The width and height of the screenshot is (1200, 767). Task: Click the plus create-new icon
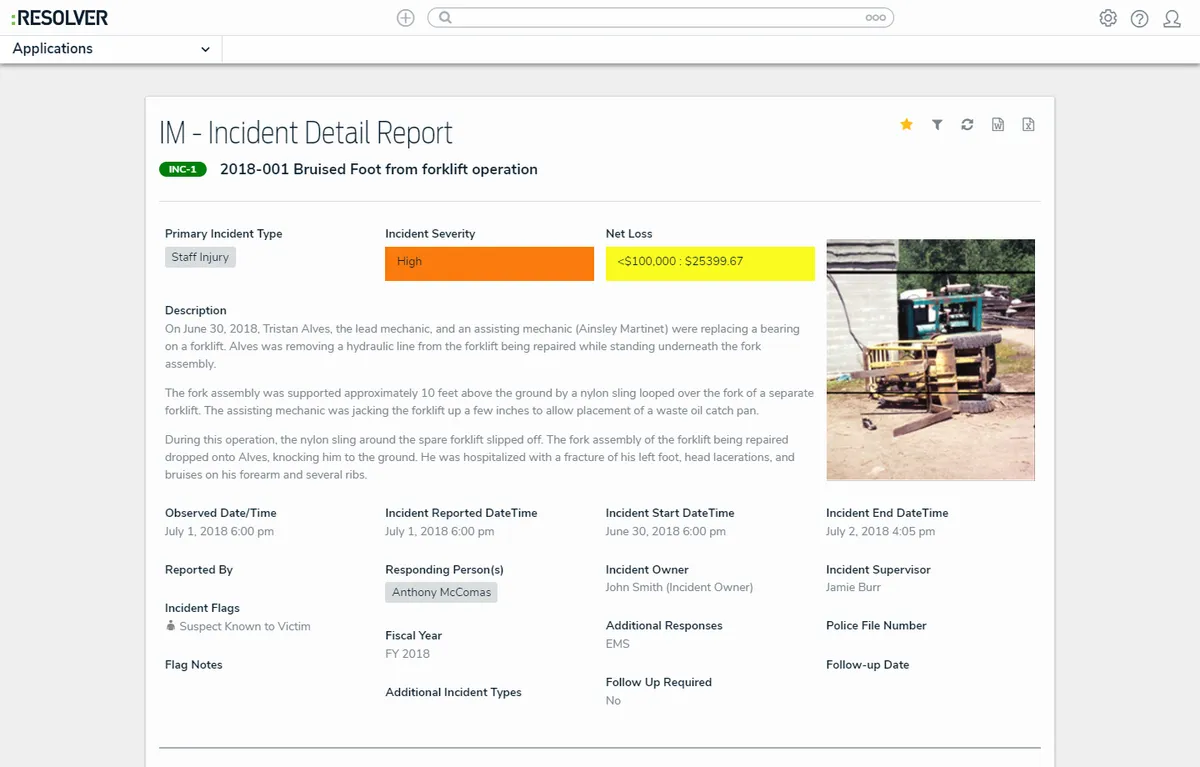(405, 18)
